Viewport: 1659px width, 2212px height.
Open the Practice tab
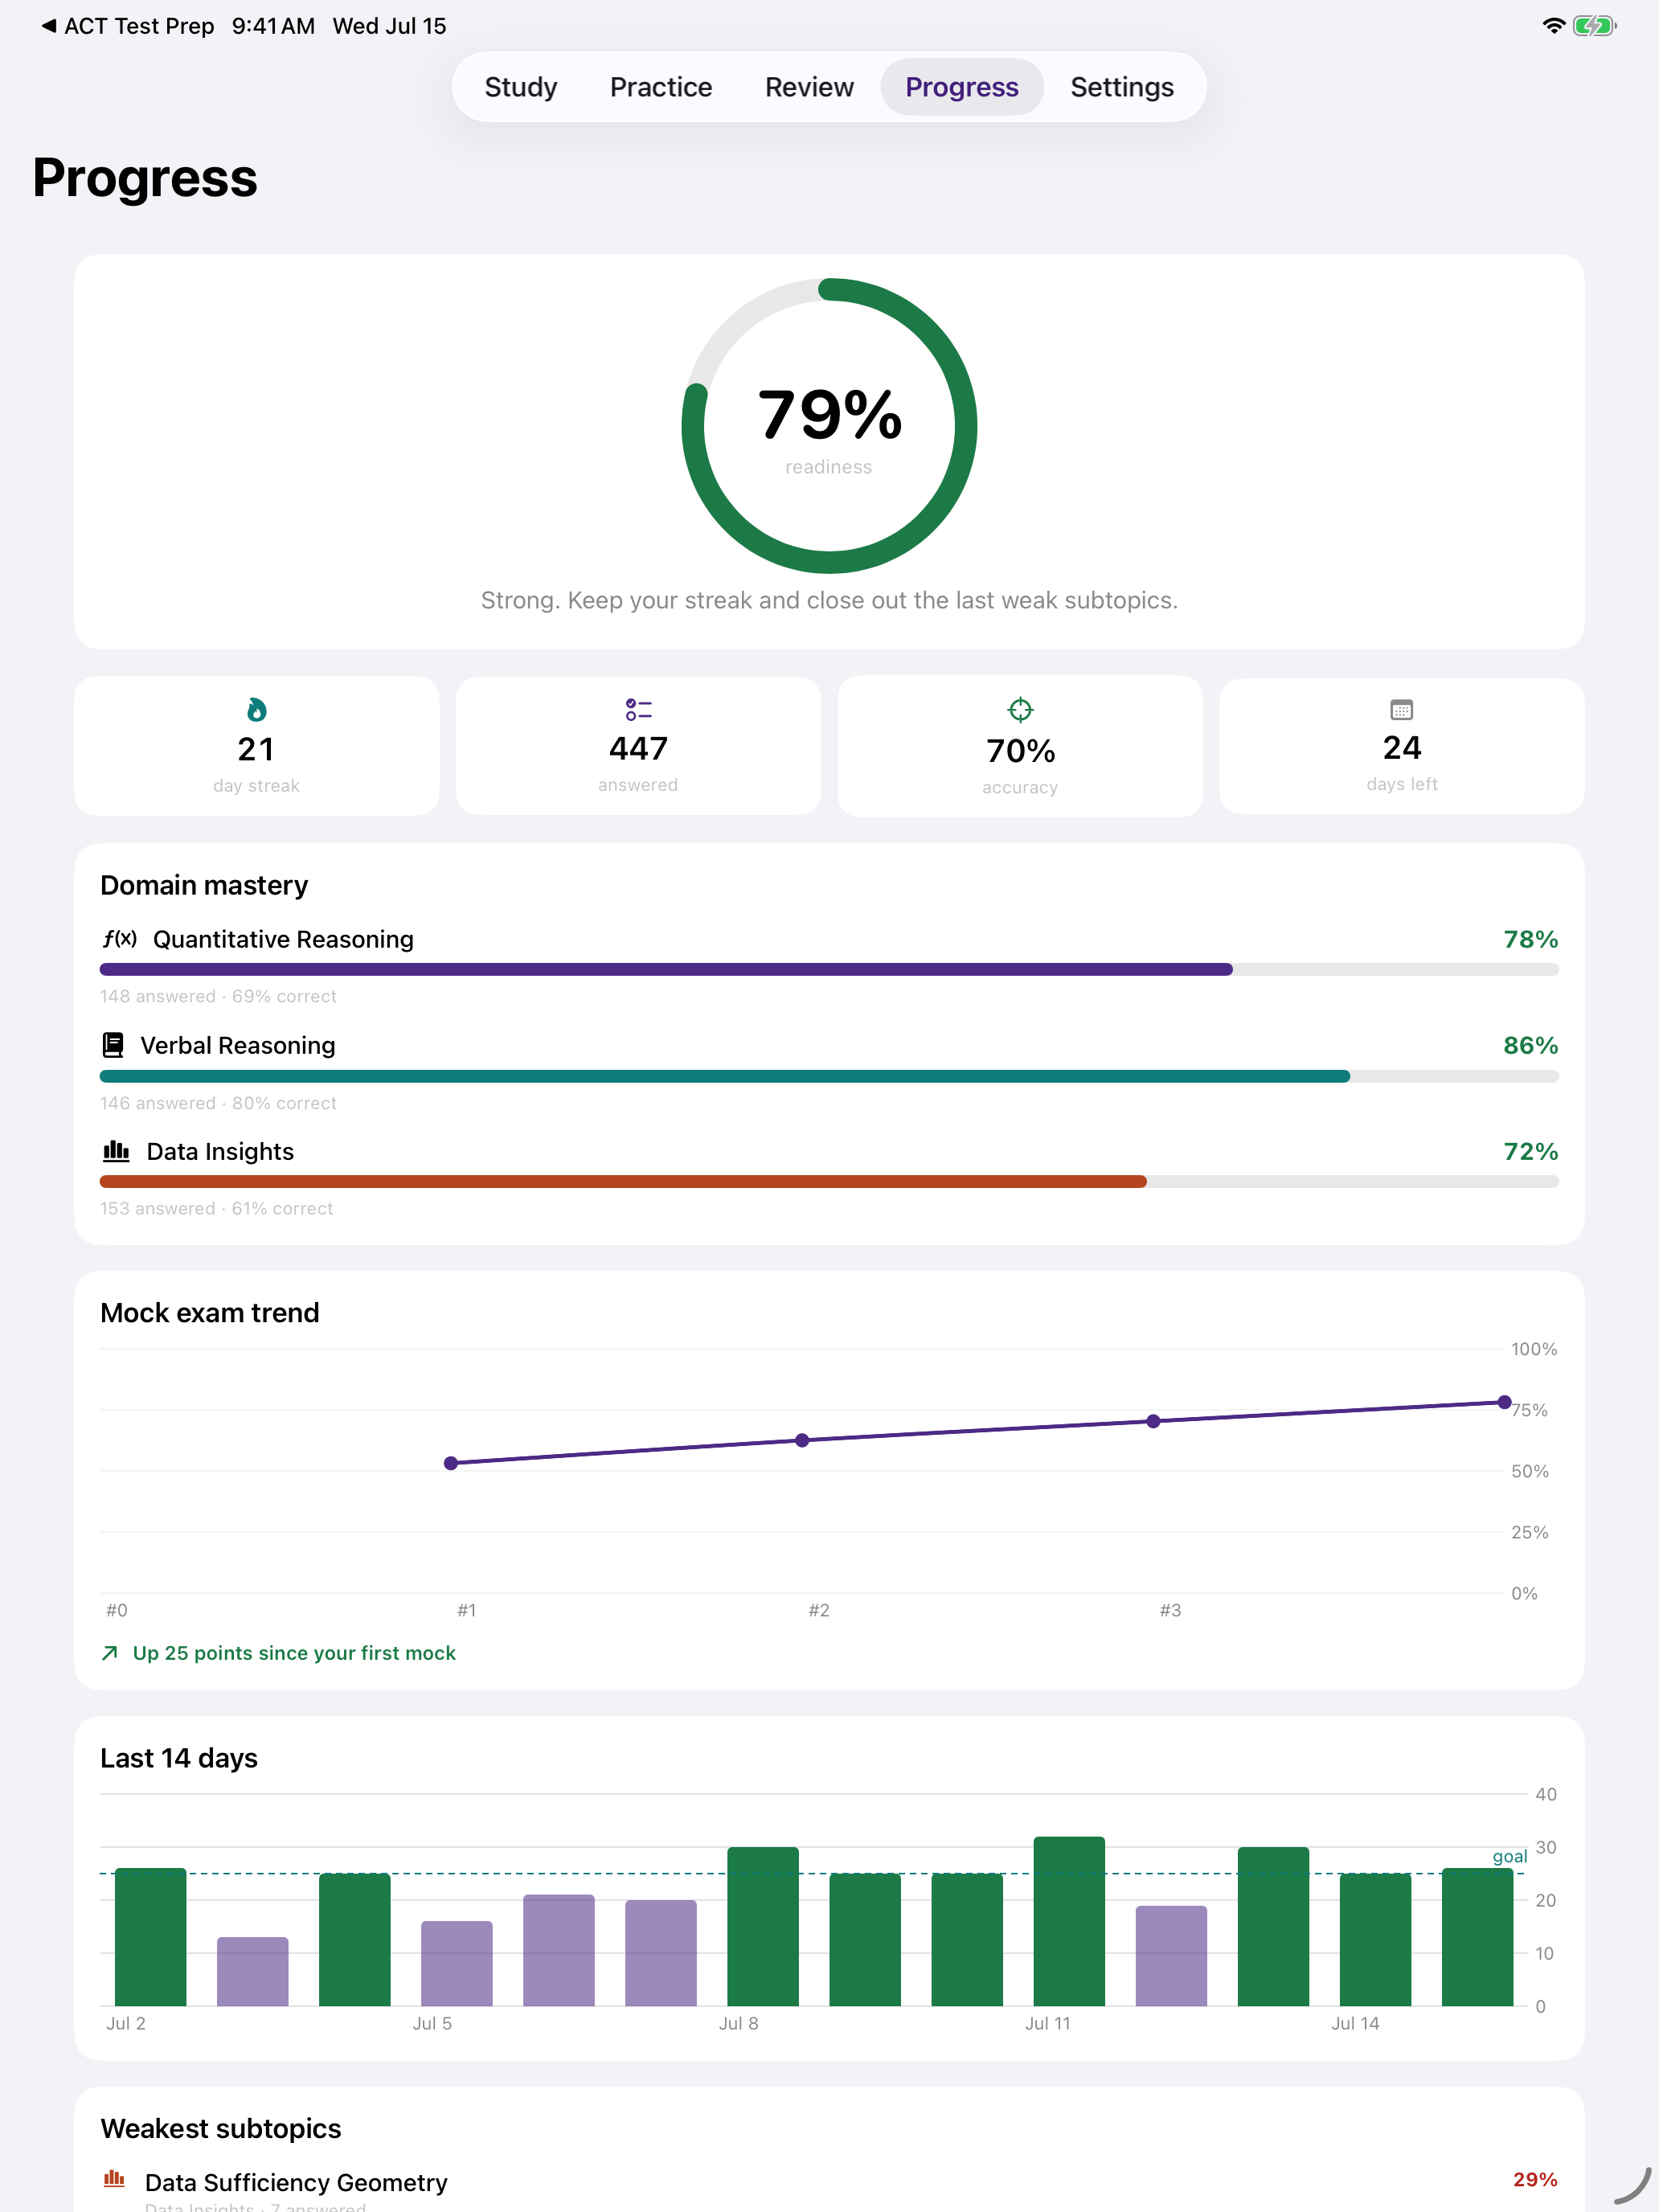[x=661, y=87]
